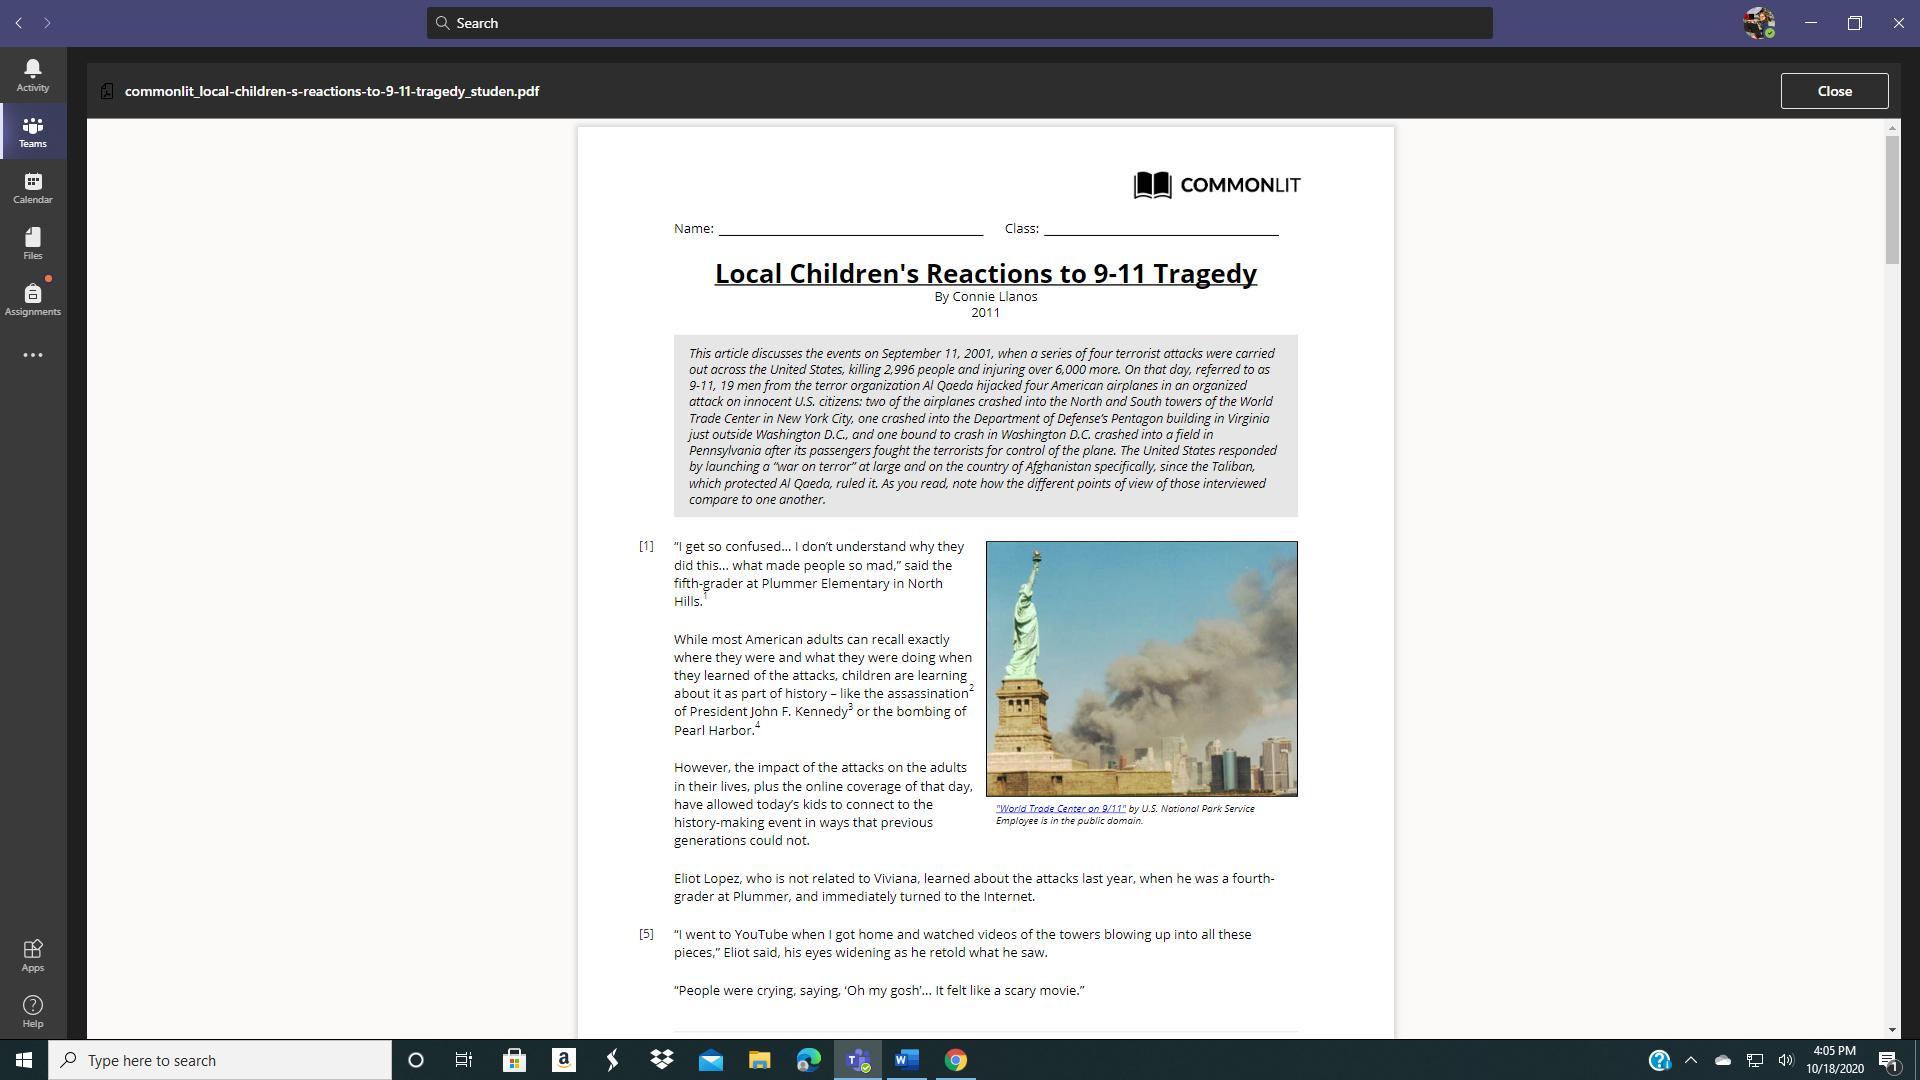Open Assignments from the sidebar

[x=32, y=297]
